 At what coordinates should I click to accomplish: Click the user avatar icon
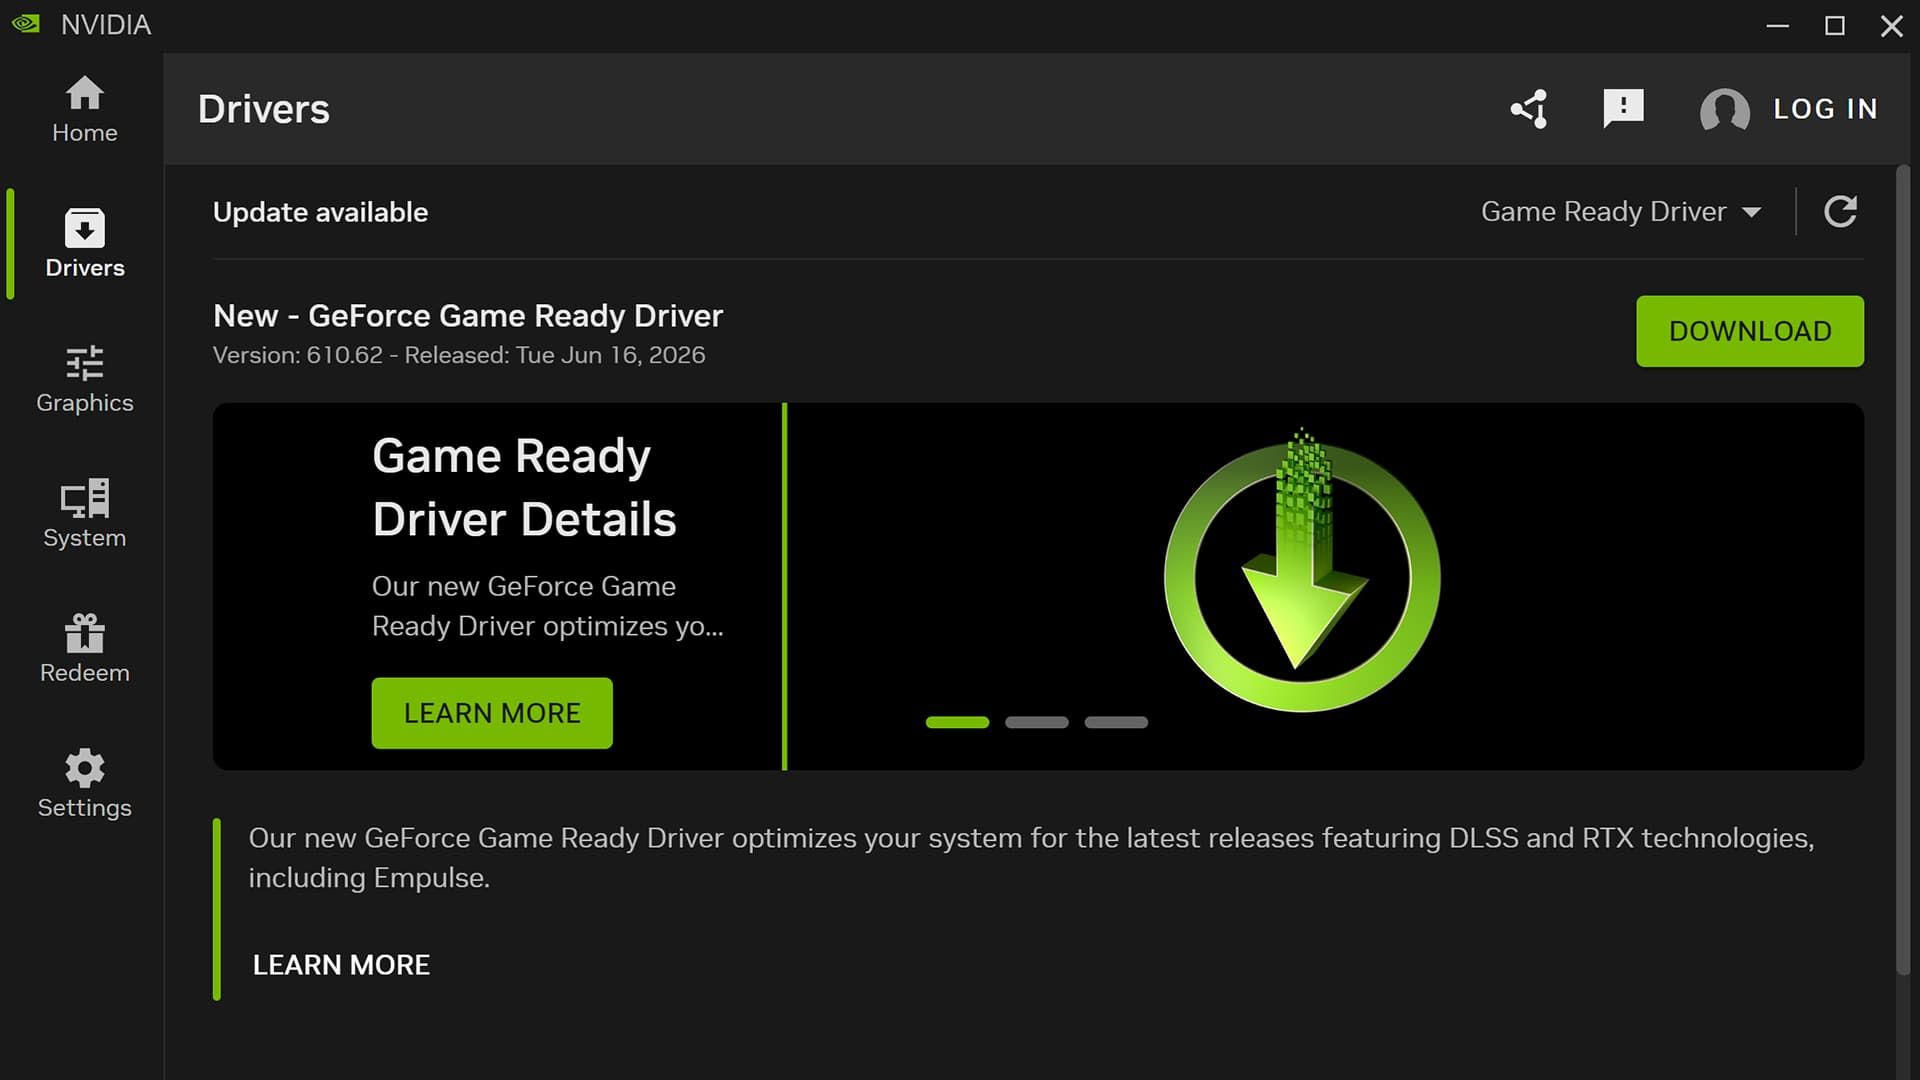click(x=1724, y=110)
